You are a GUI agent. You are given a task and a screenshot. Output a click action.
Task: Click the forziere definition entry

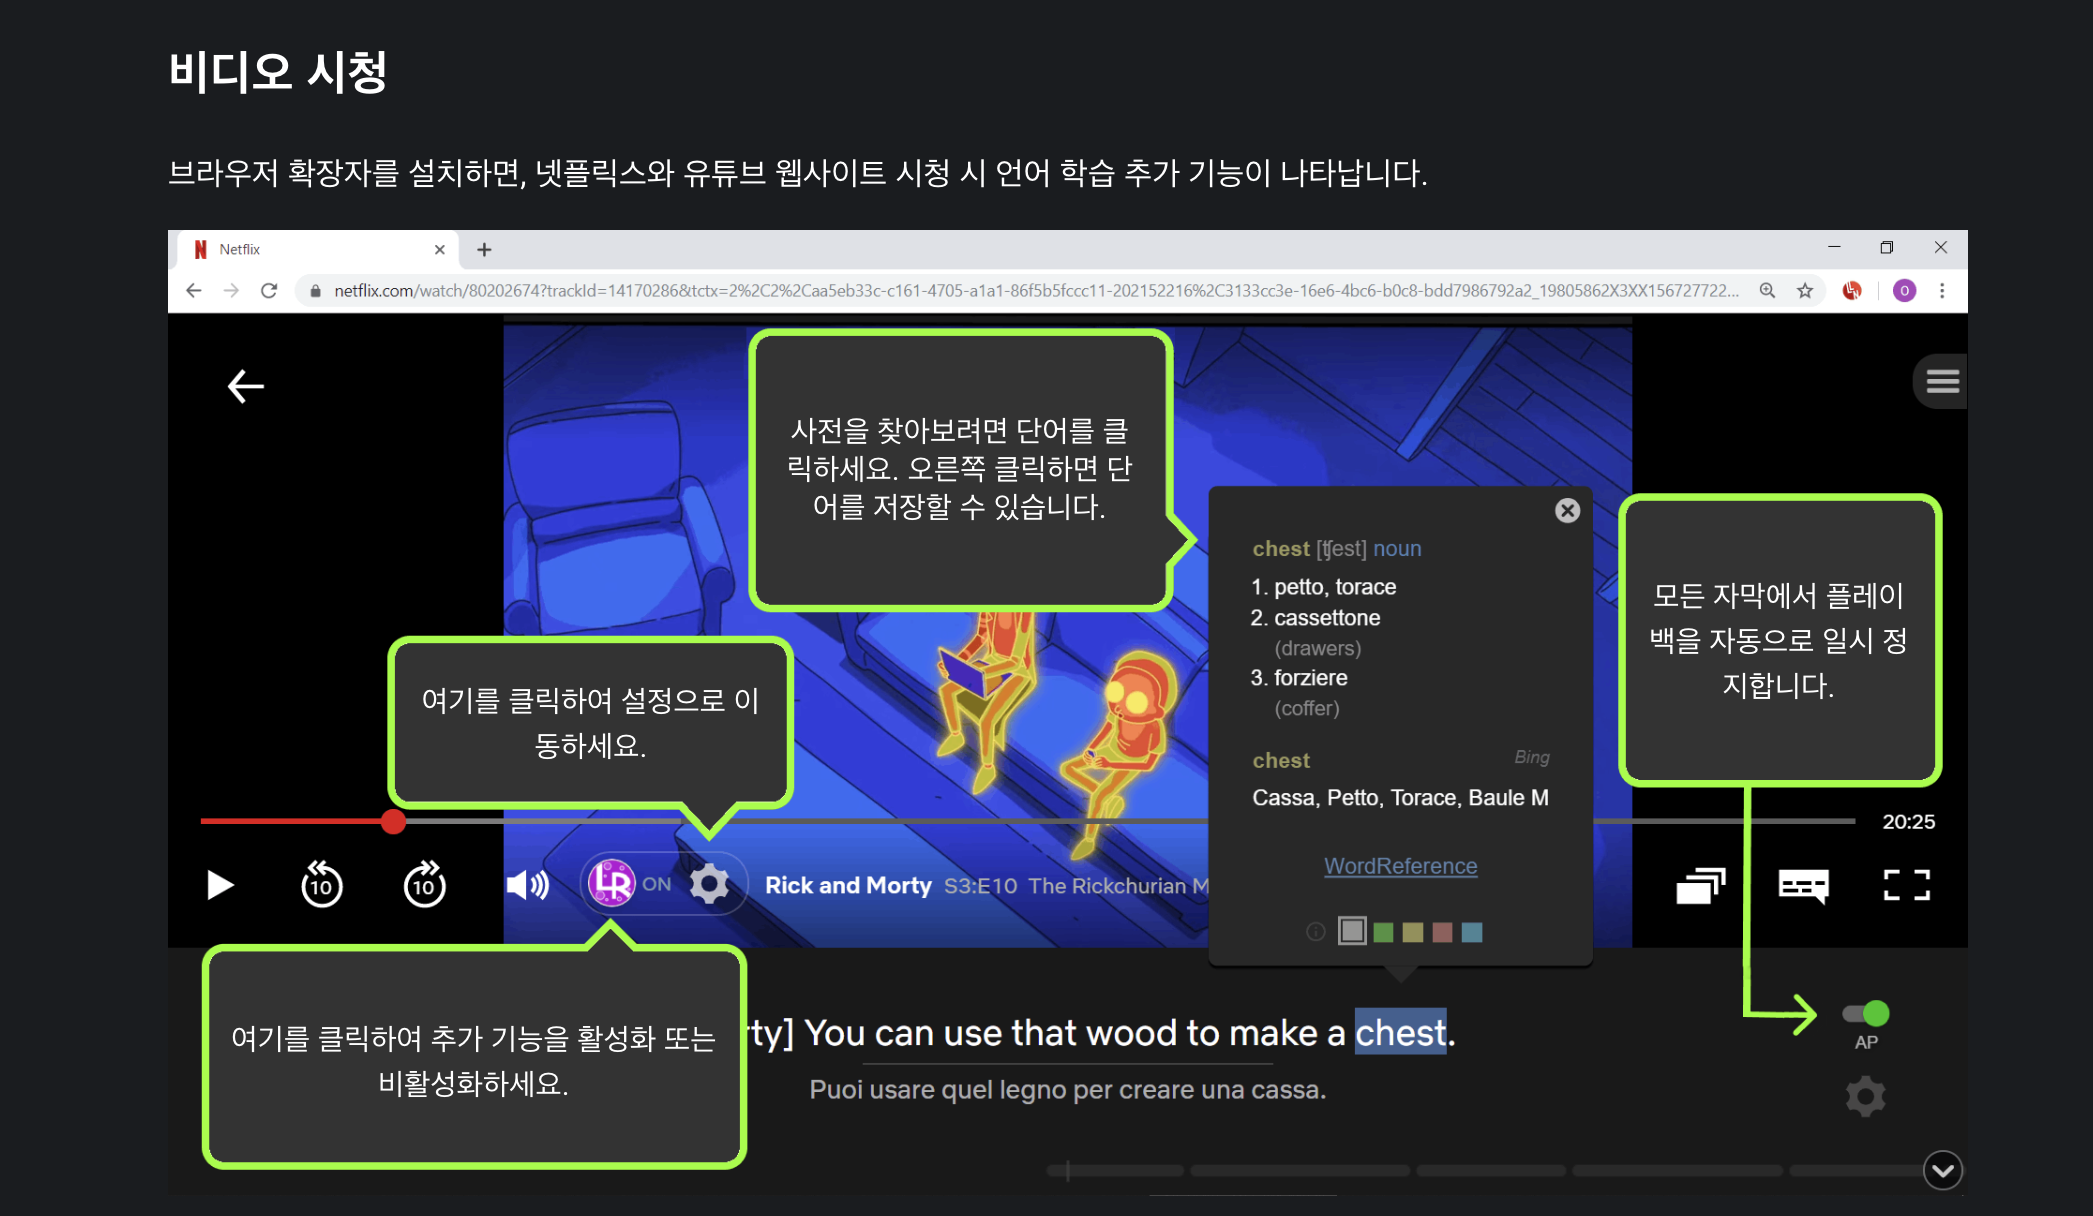(1299, 678)
